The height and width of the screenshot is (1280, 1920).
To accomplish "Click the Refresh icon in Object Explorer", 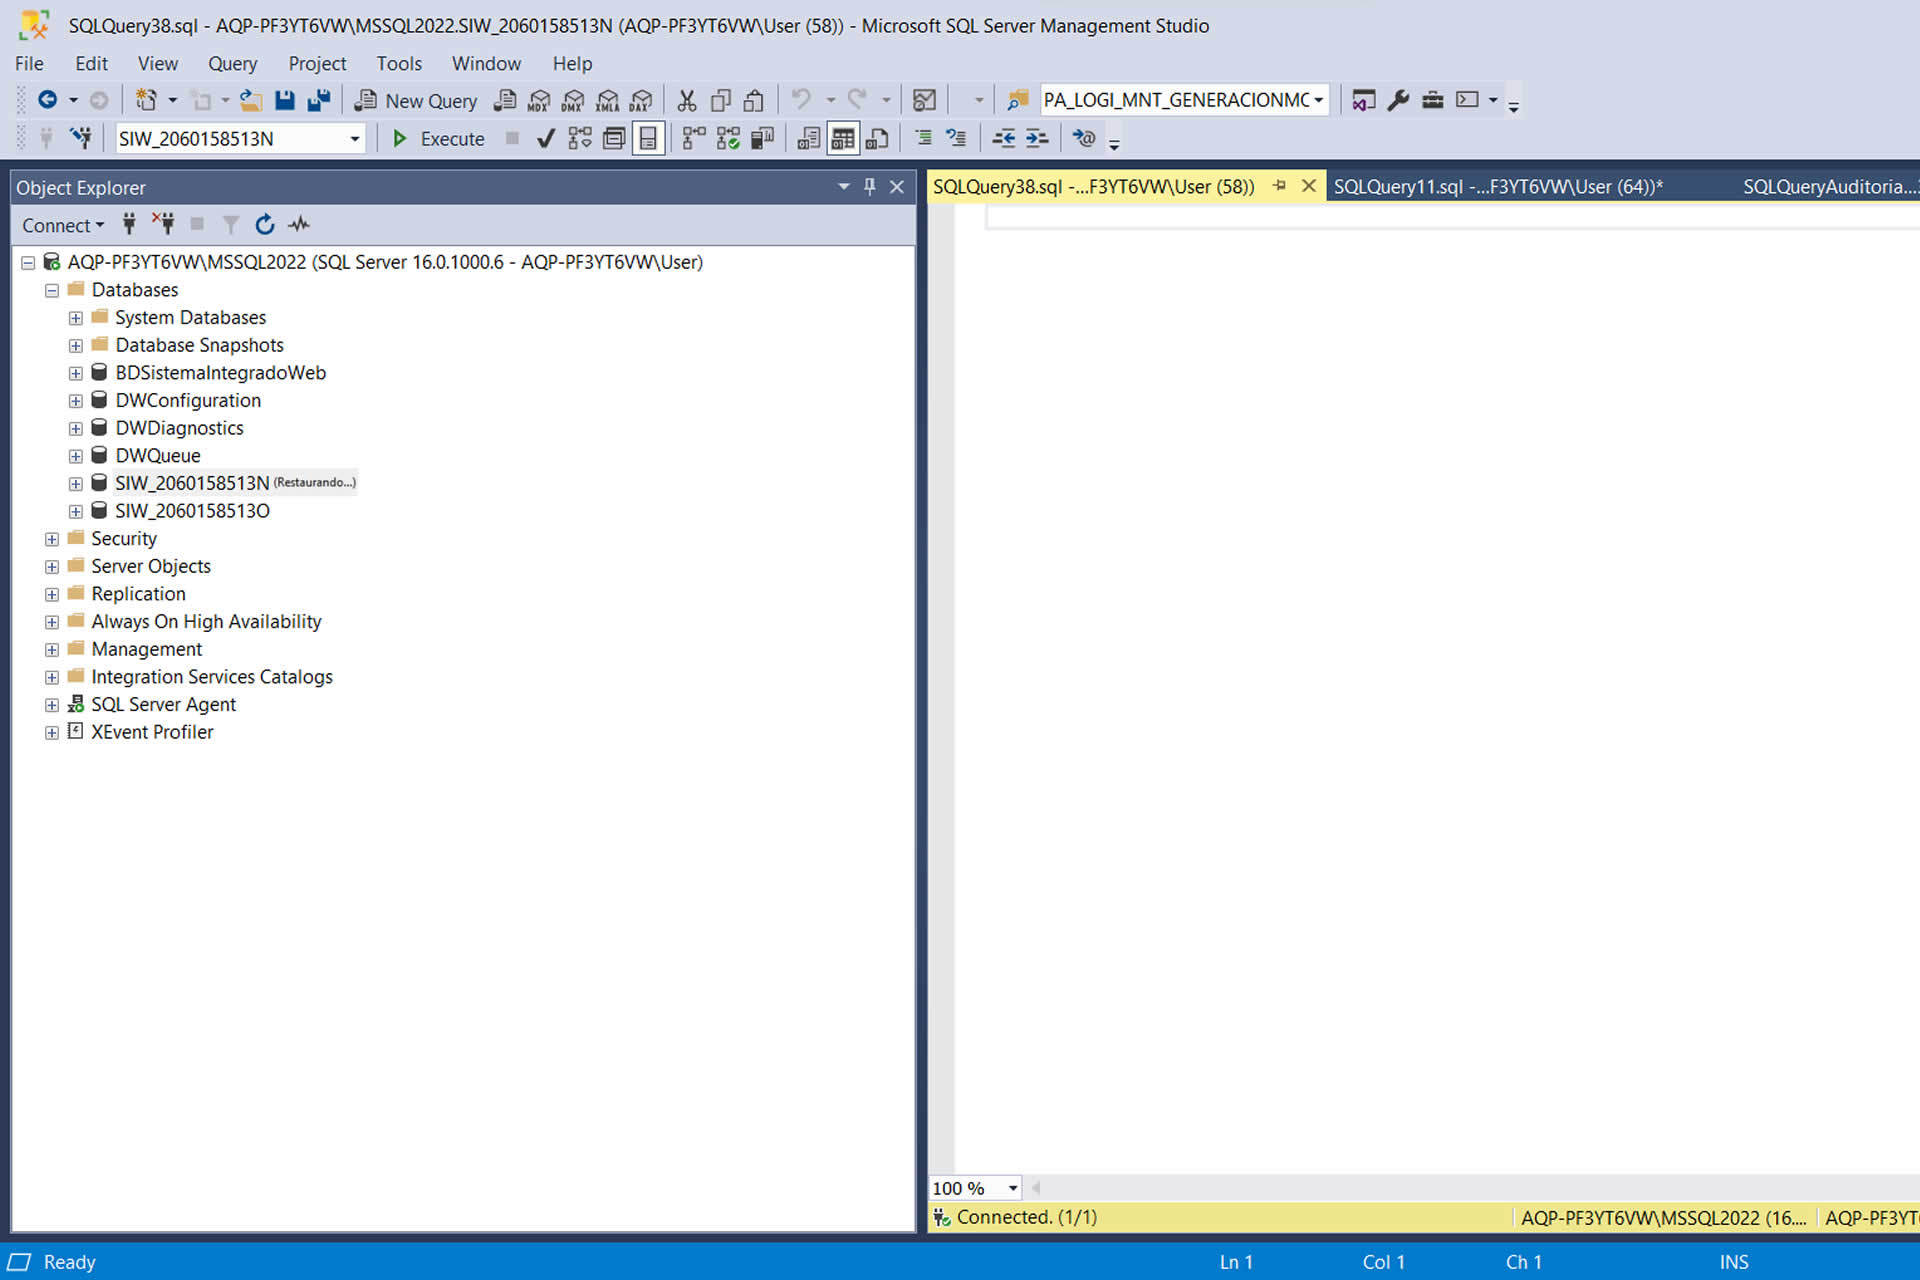I will pyautogui.click(x=264, y=225).
